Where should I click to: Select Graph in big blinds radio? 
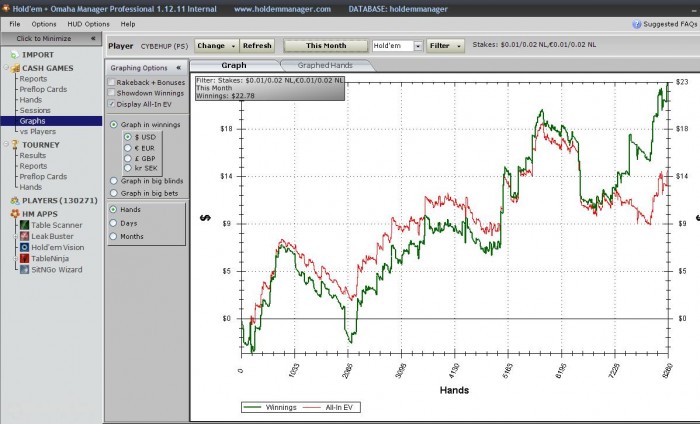(114, 181)
